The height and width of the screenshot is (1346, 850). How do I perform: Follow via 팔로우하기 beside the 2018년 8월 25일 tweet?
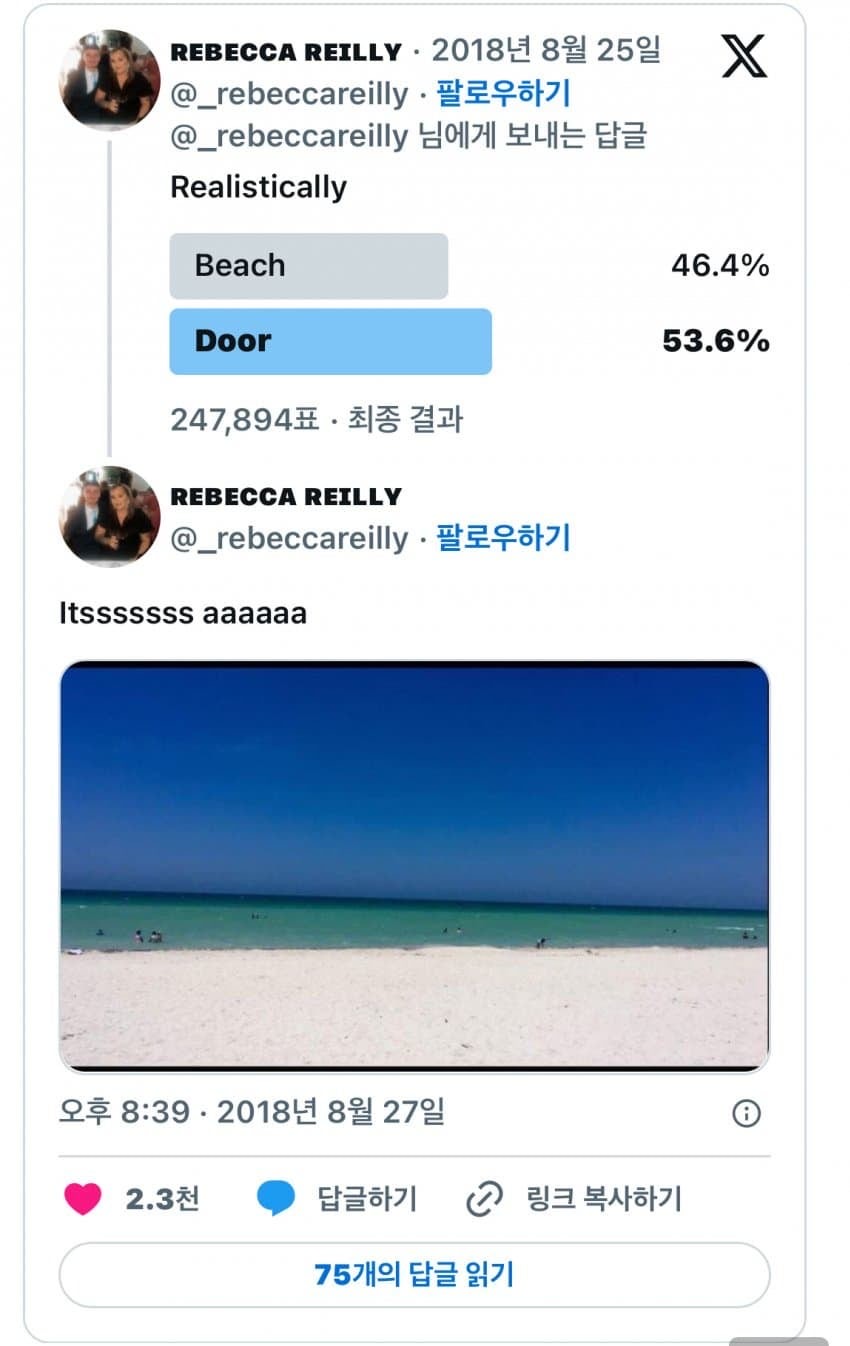tap(503, 94)
